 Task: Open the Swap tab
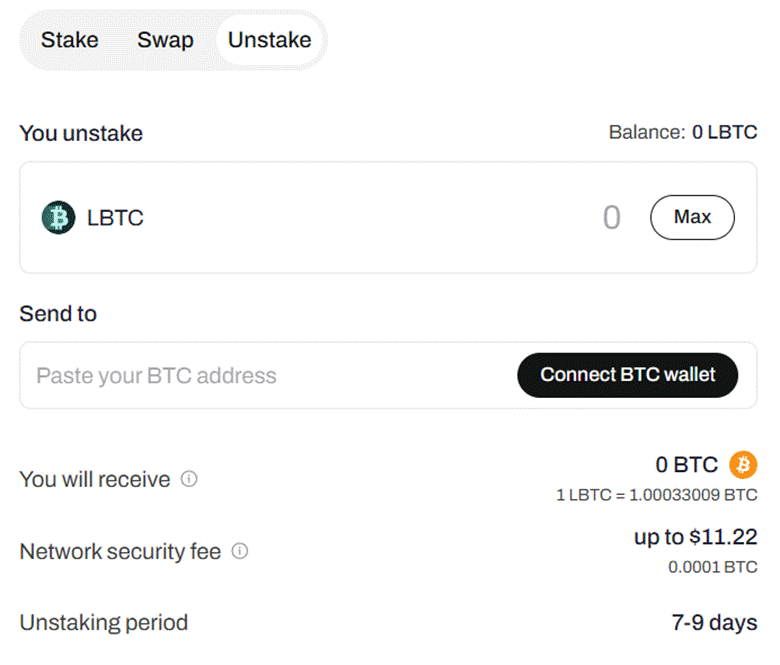point(165,40)
